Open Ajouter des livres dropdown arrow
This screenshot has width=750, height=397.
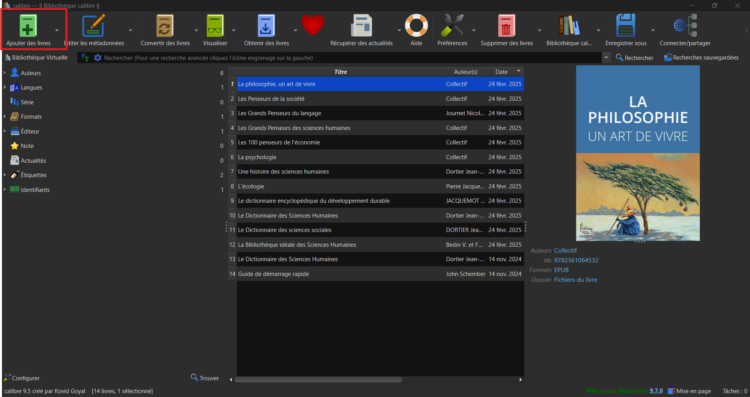click(x=57, y=30)
